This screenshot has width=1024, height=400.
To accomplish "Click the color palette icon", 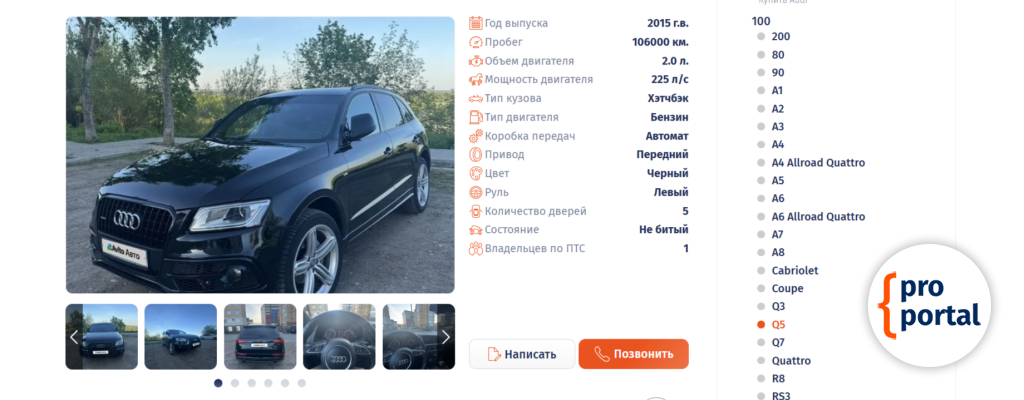I will coord(475,174).
